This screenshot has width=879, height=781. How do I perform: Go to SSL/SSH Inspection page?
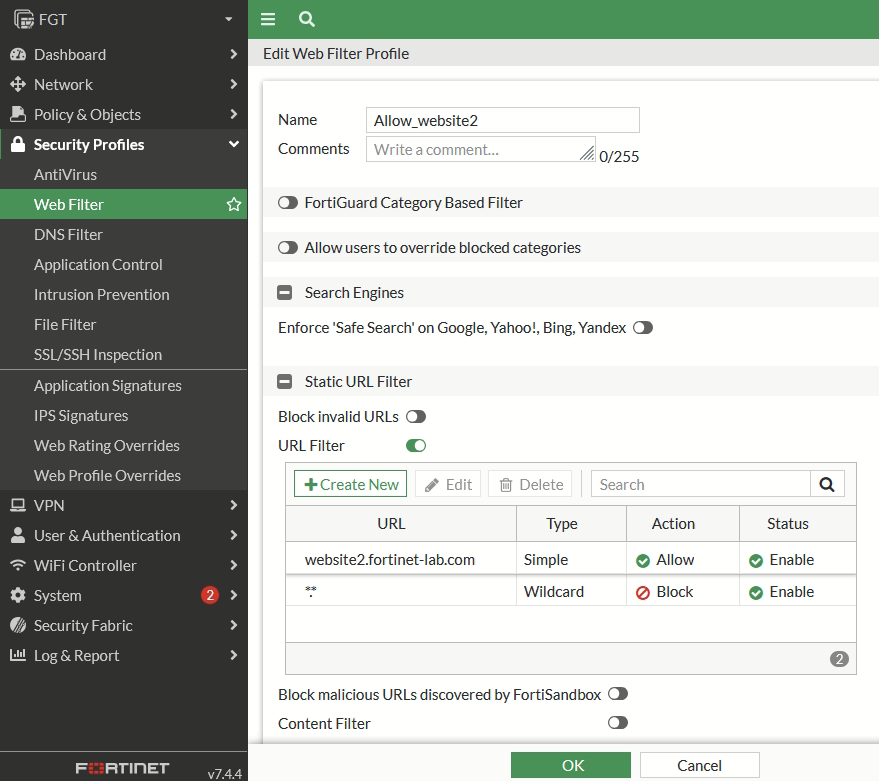click(x=97, y=355)
